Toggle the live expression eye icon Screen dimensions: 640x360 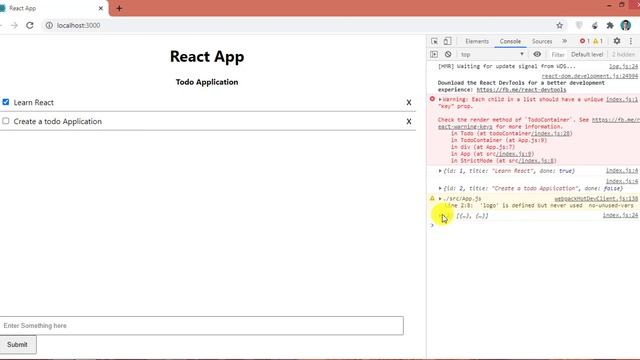click(x=537, y=54)
